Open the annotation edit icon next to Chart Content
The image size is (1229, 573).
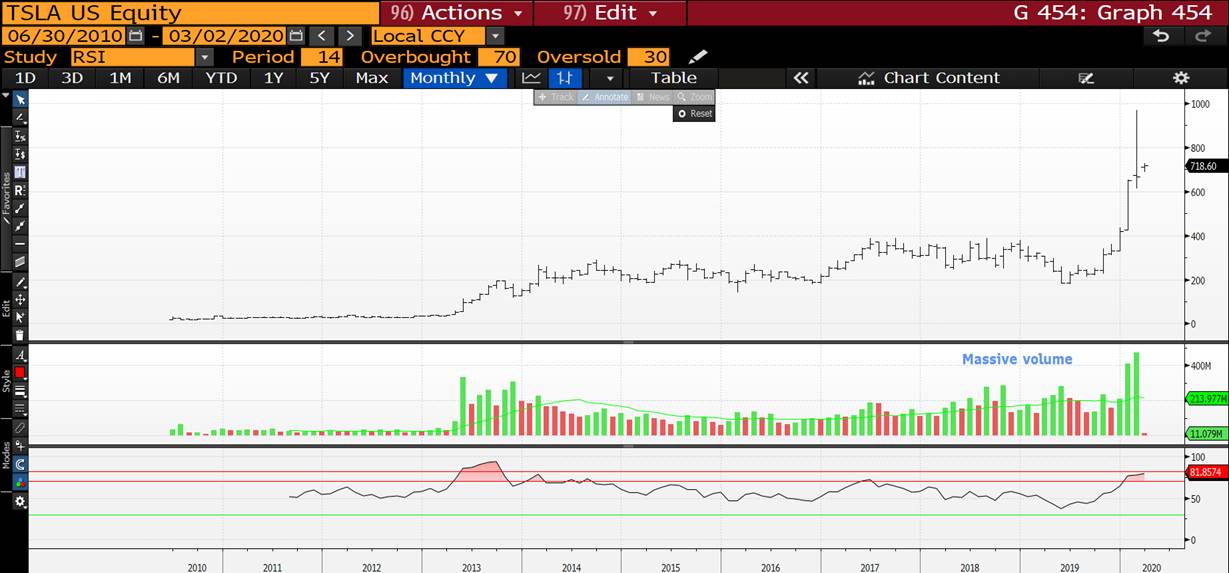tap(1086, 78)
